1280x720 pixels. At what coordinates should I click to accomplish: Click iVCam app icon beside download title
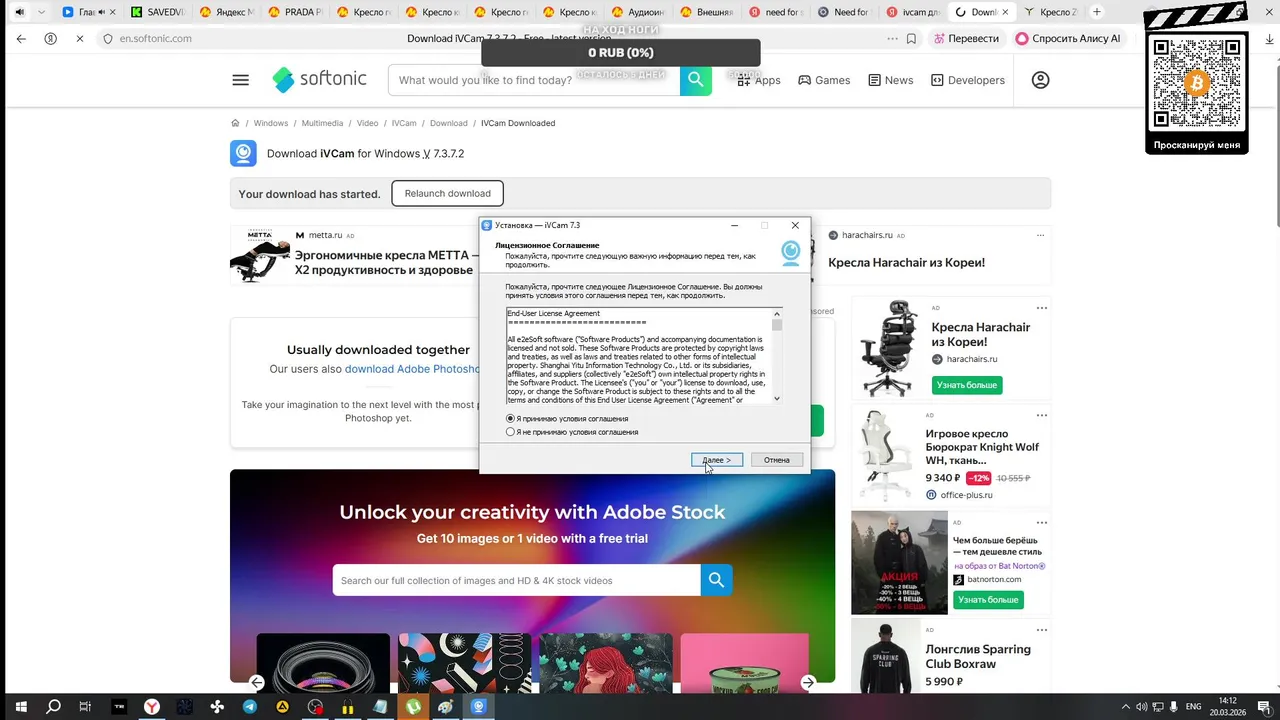(243, 153)
